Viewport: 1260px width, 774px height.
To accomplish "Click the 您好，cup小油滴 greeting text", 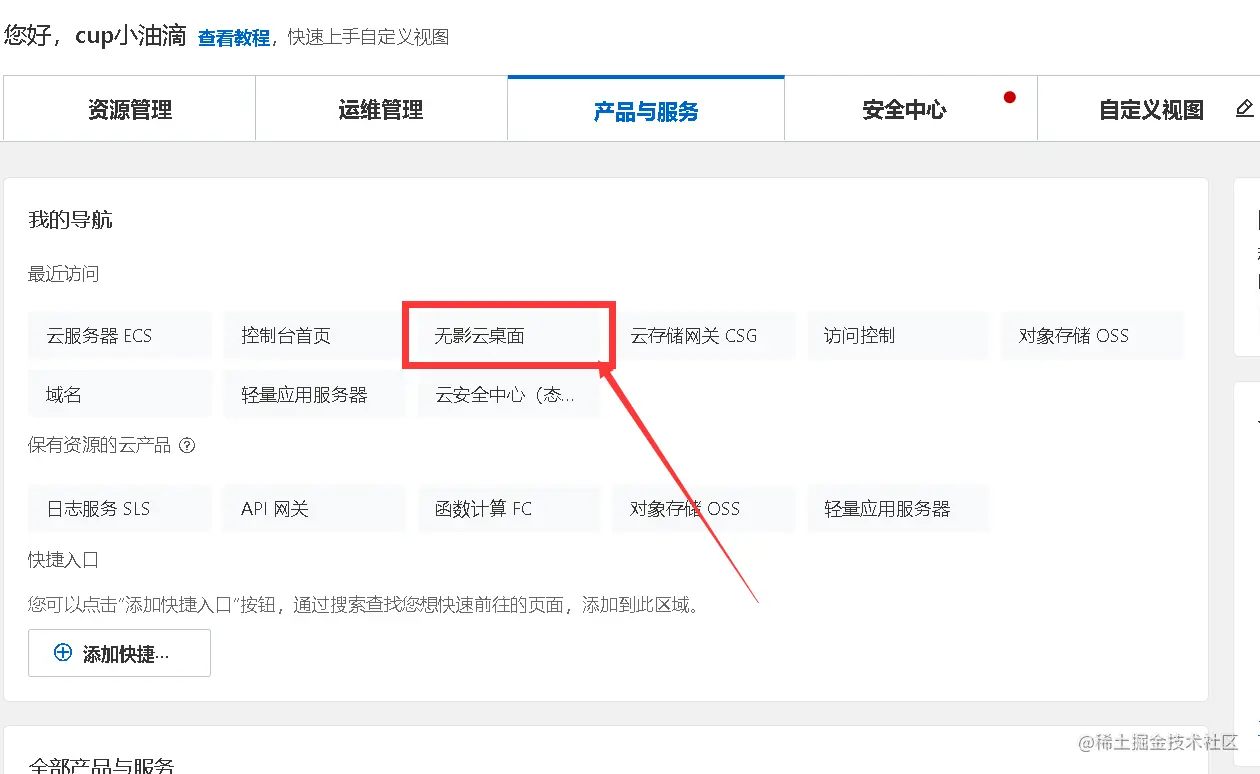I will (x=95, y=36).
